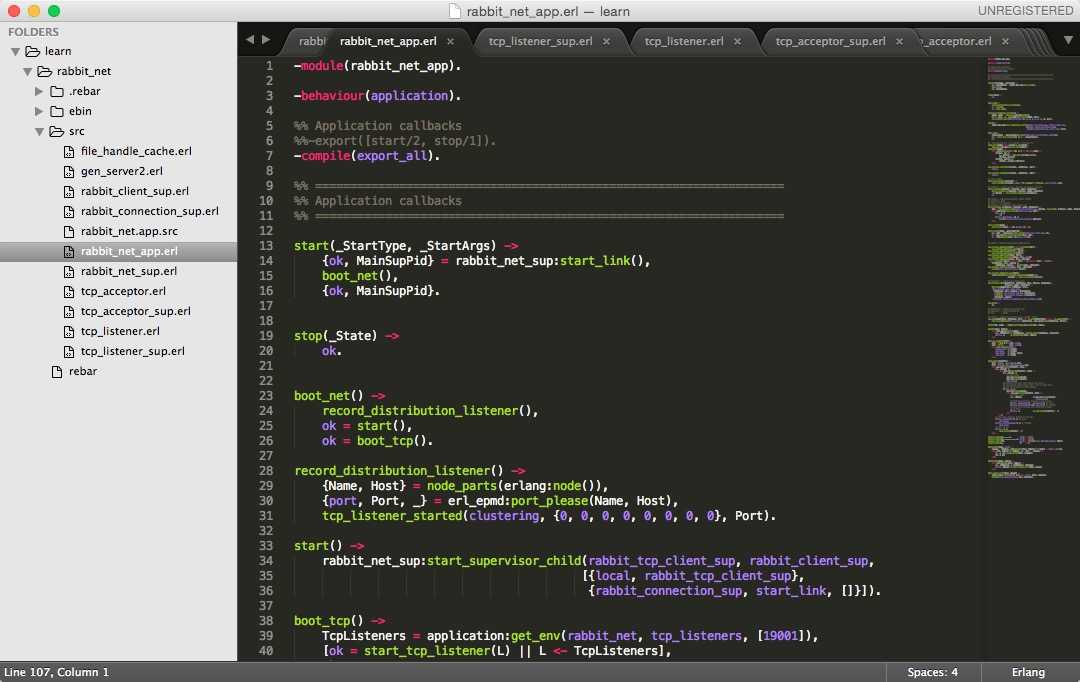Collapse the src folder

39,132
